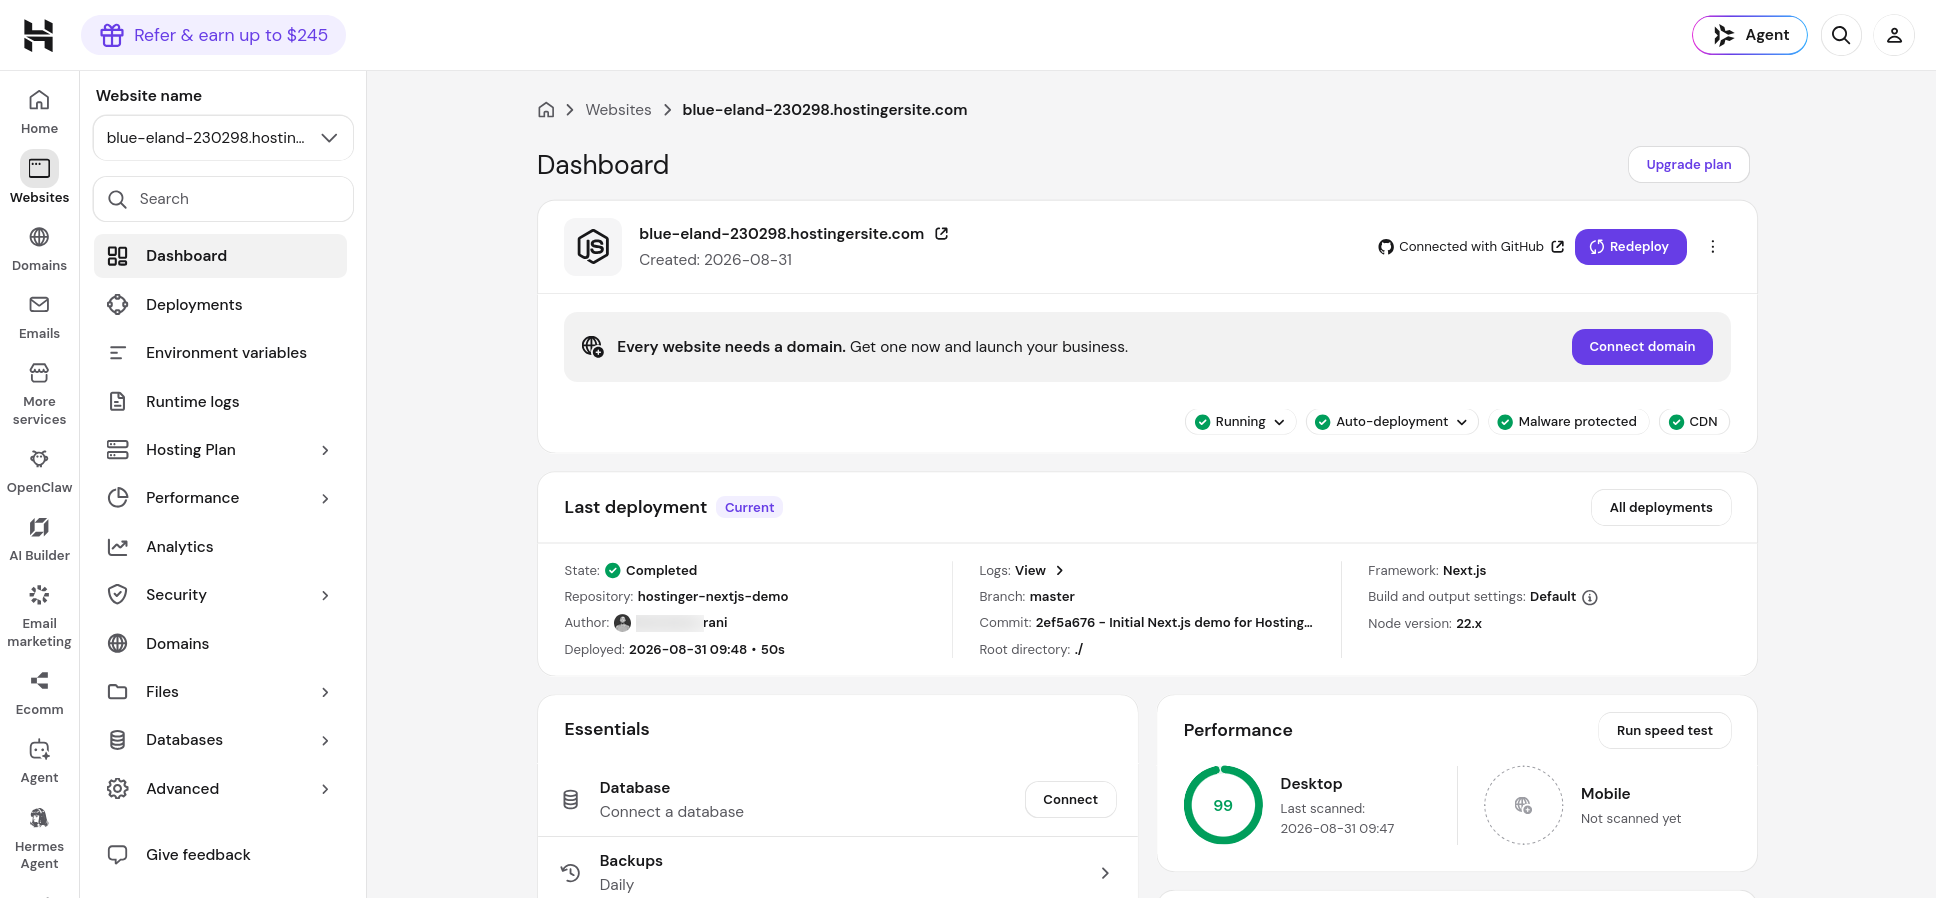Click the search magnifier icon in header
Image resolution: width=1936 pixels, height=898 pixels.
pos(1841,35)
